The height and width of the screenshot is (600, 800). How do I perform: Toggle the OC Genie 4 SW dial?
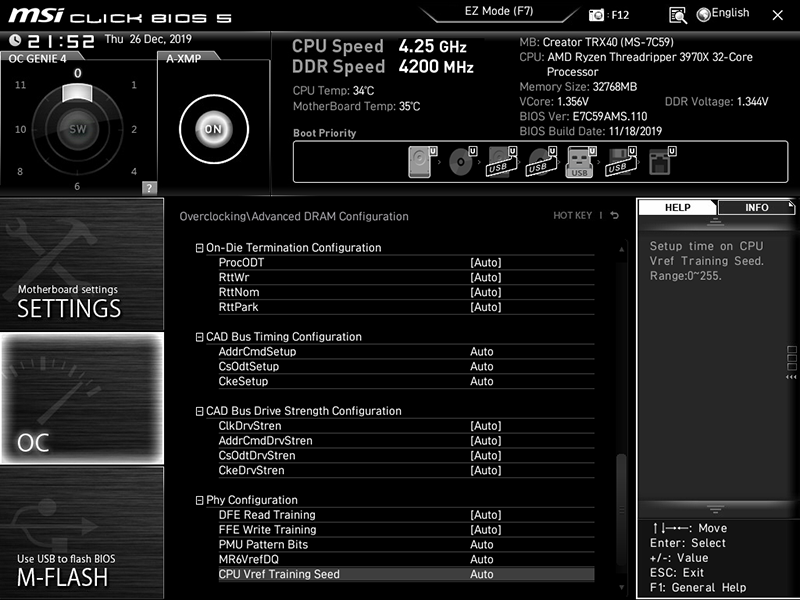tap(78, 129)
